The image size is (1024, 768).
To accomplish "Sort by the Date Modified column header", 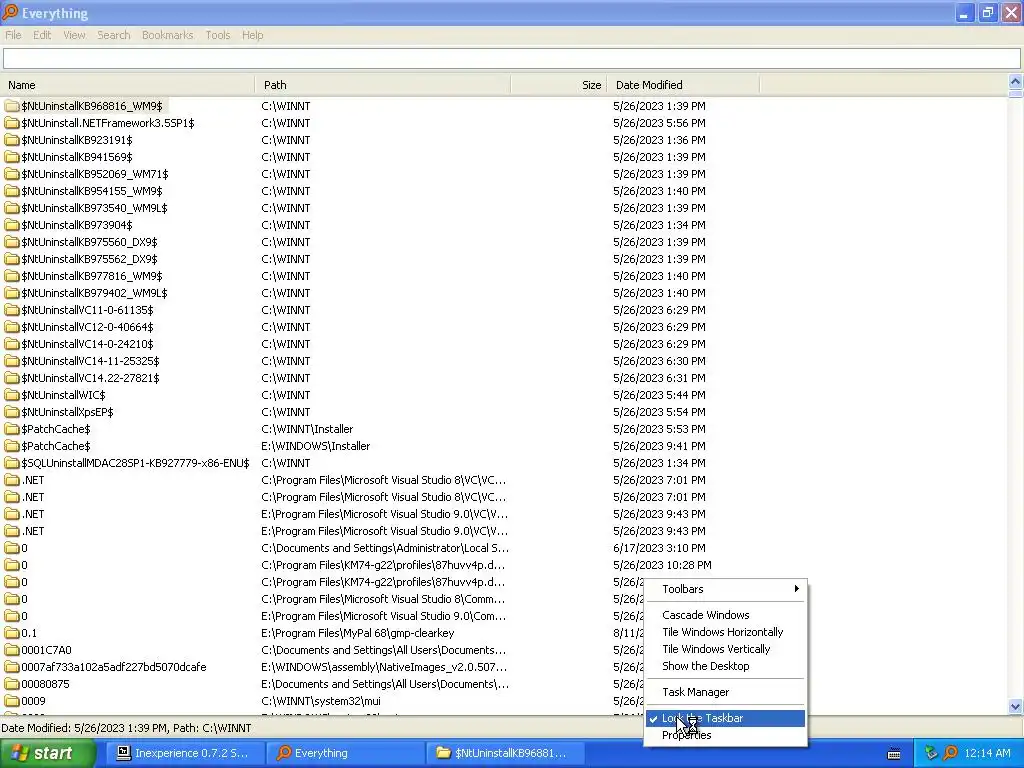I will (683, 85).
